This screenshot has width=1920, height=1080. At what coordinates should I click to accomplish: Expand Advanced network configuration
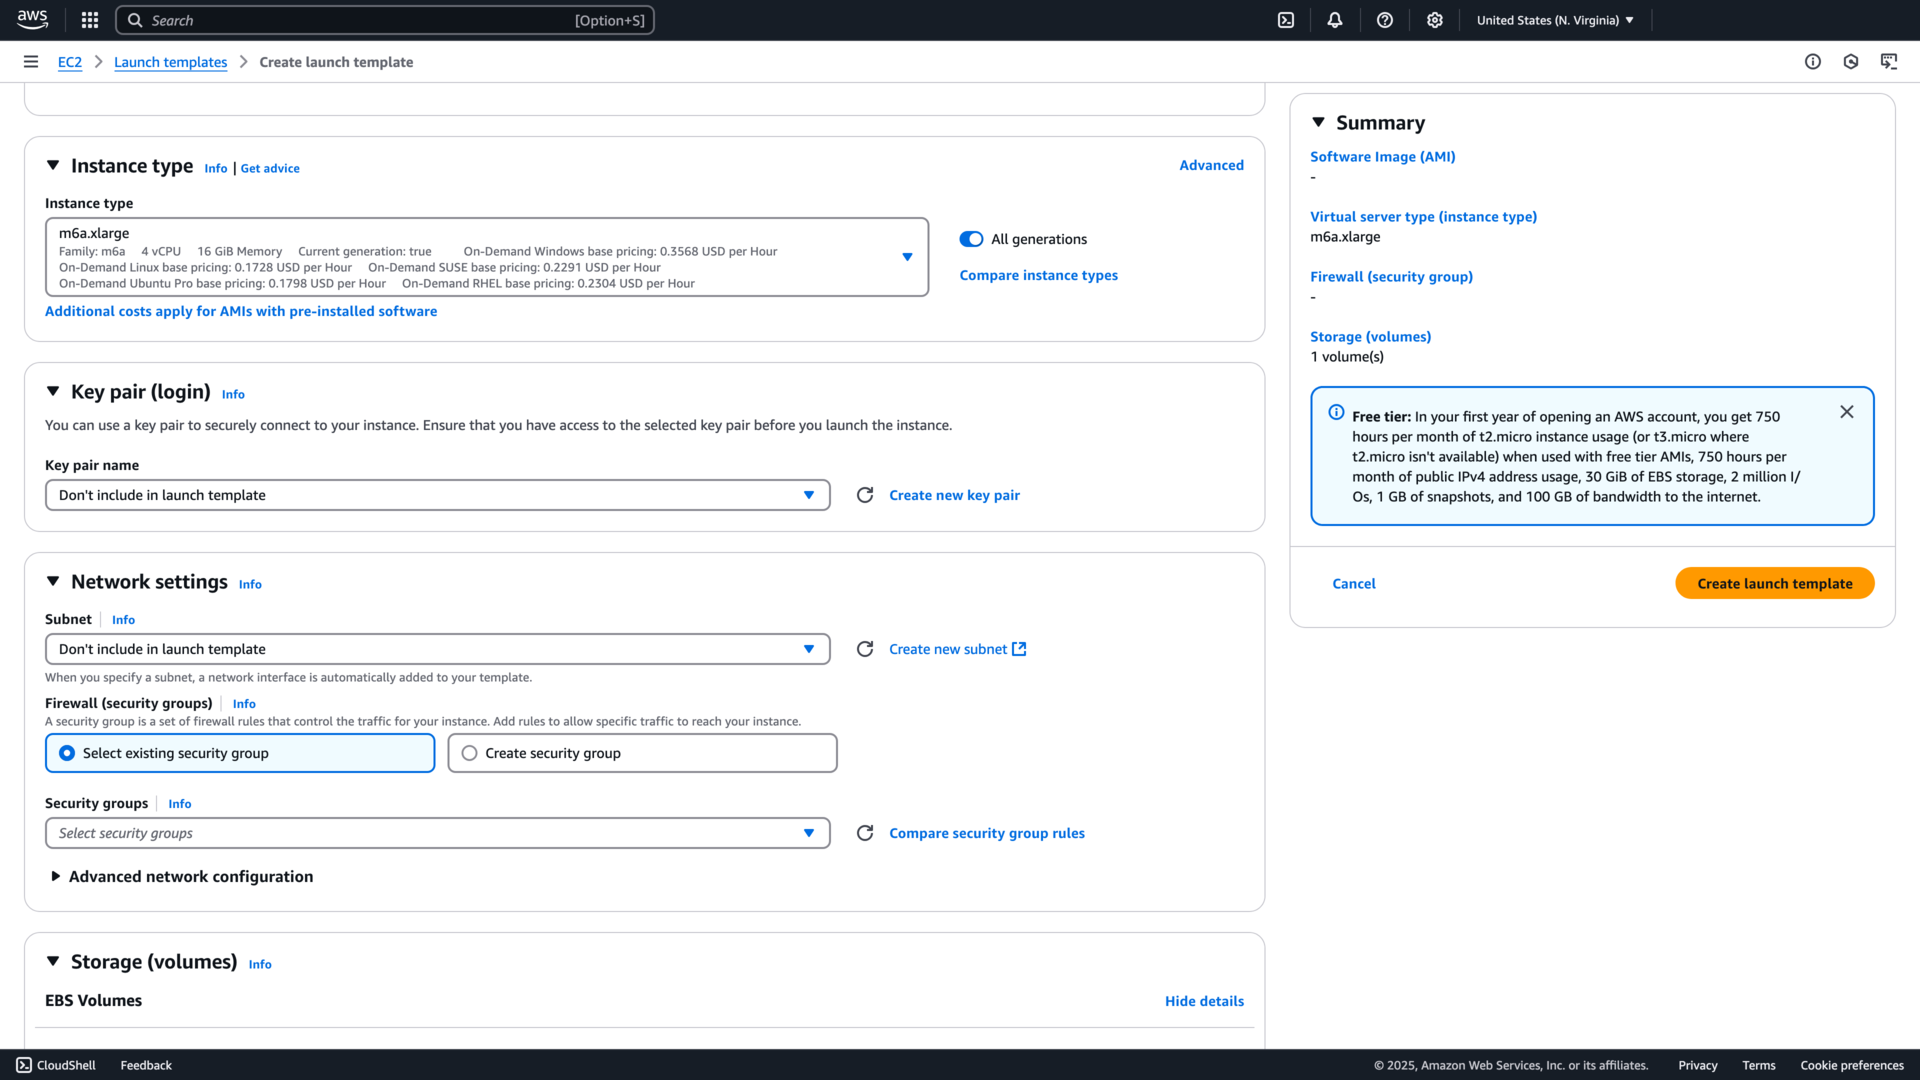click(56, 876)
